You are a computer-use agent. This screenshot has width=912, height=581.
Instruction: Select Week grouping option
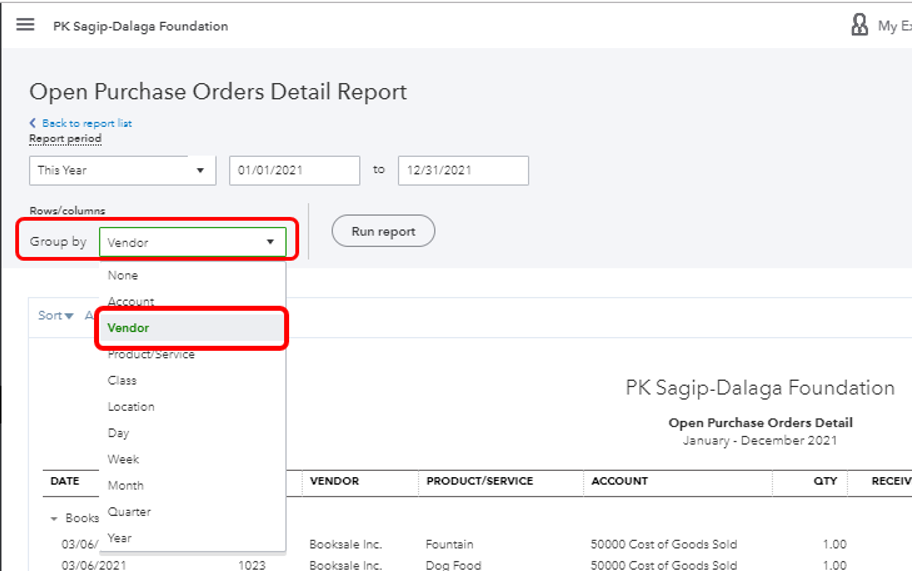coord(193,459)
